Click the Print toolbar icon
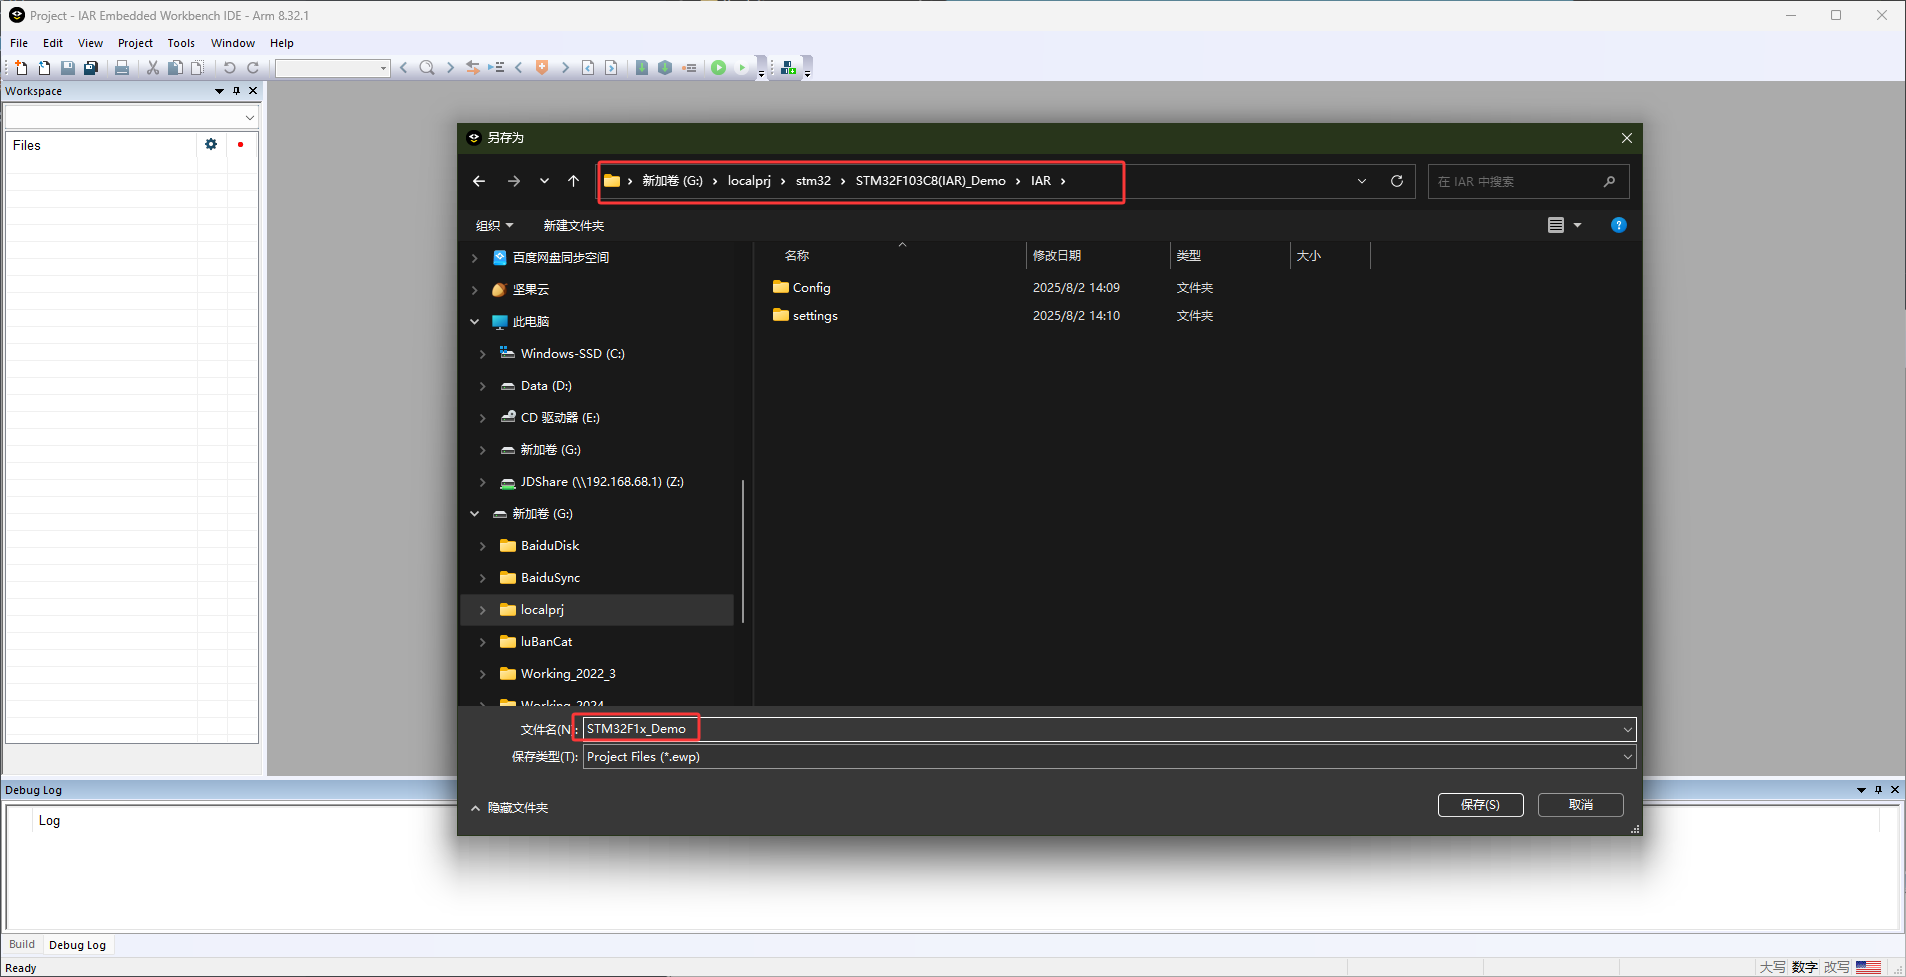The image size is (1906, 977). [122, 68]
